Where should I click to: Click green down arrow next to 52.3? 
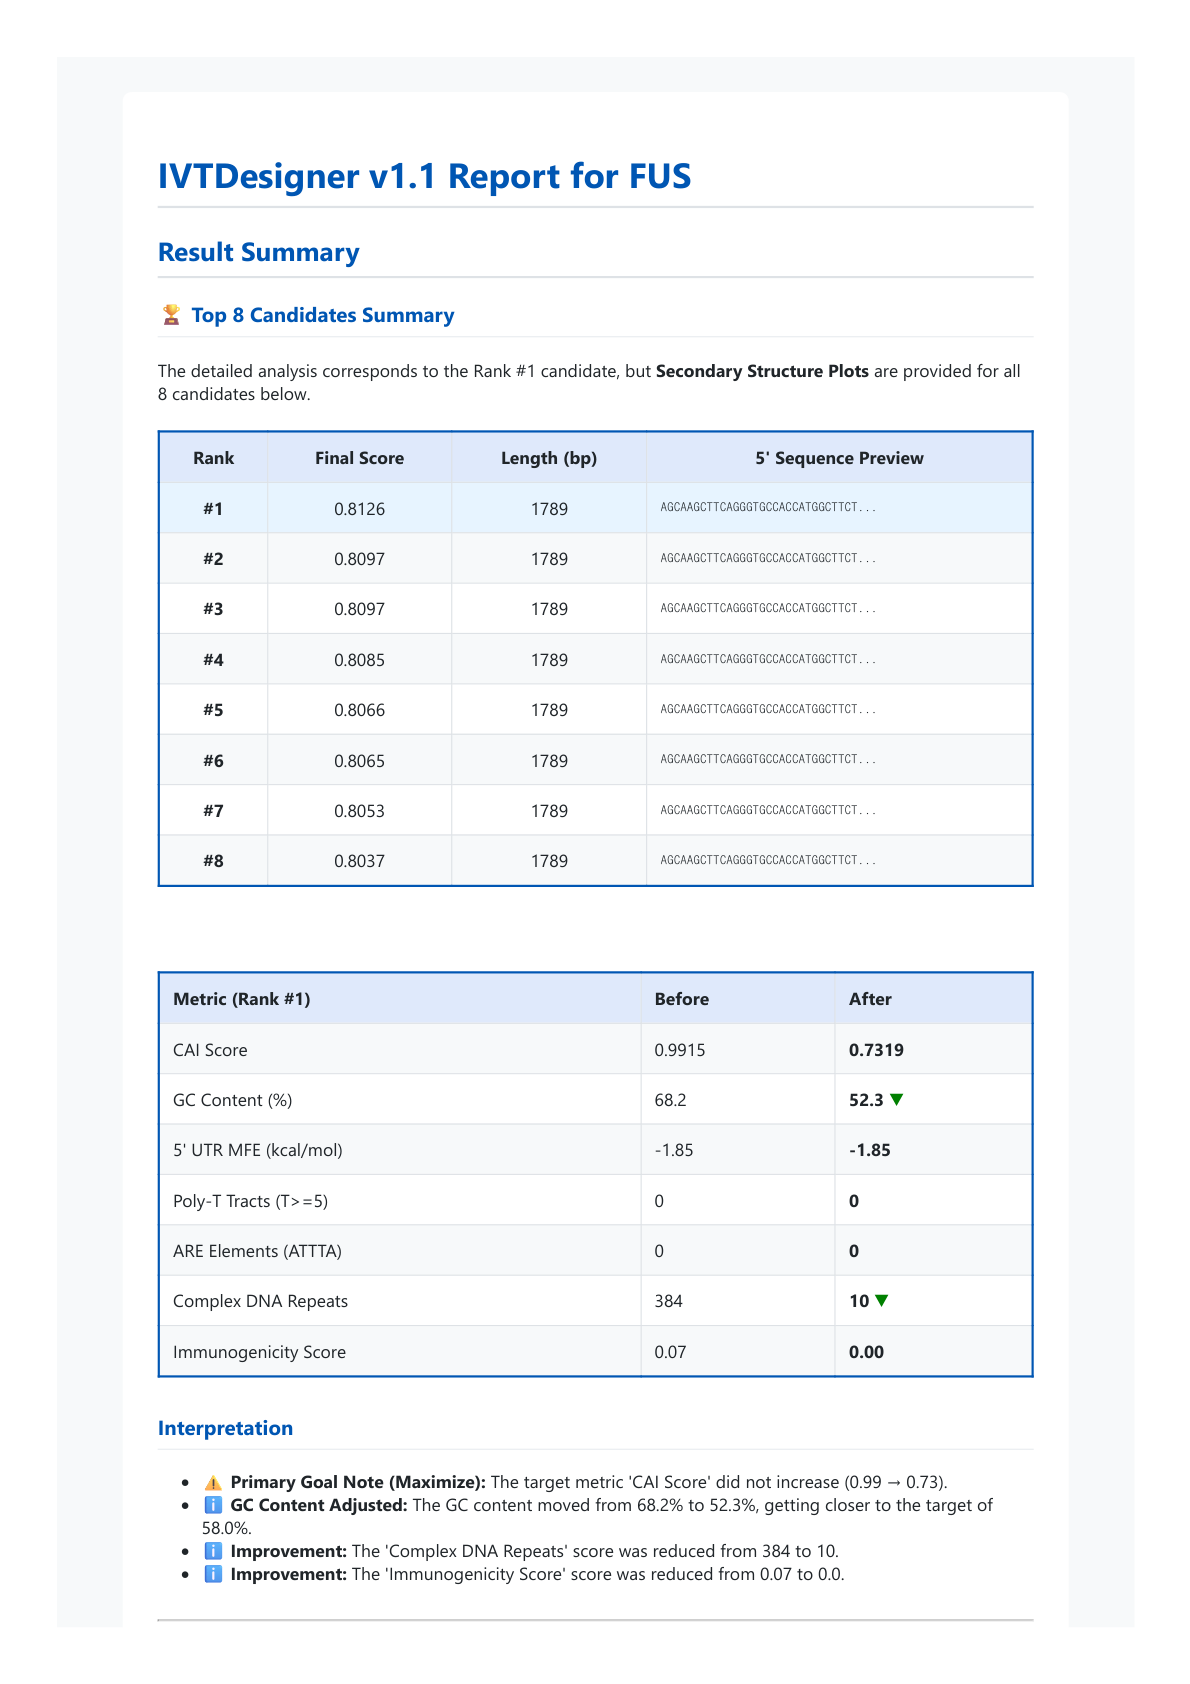(x=897, y=1100)
